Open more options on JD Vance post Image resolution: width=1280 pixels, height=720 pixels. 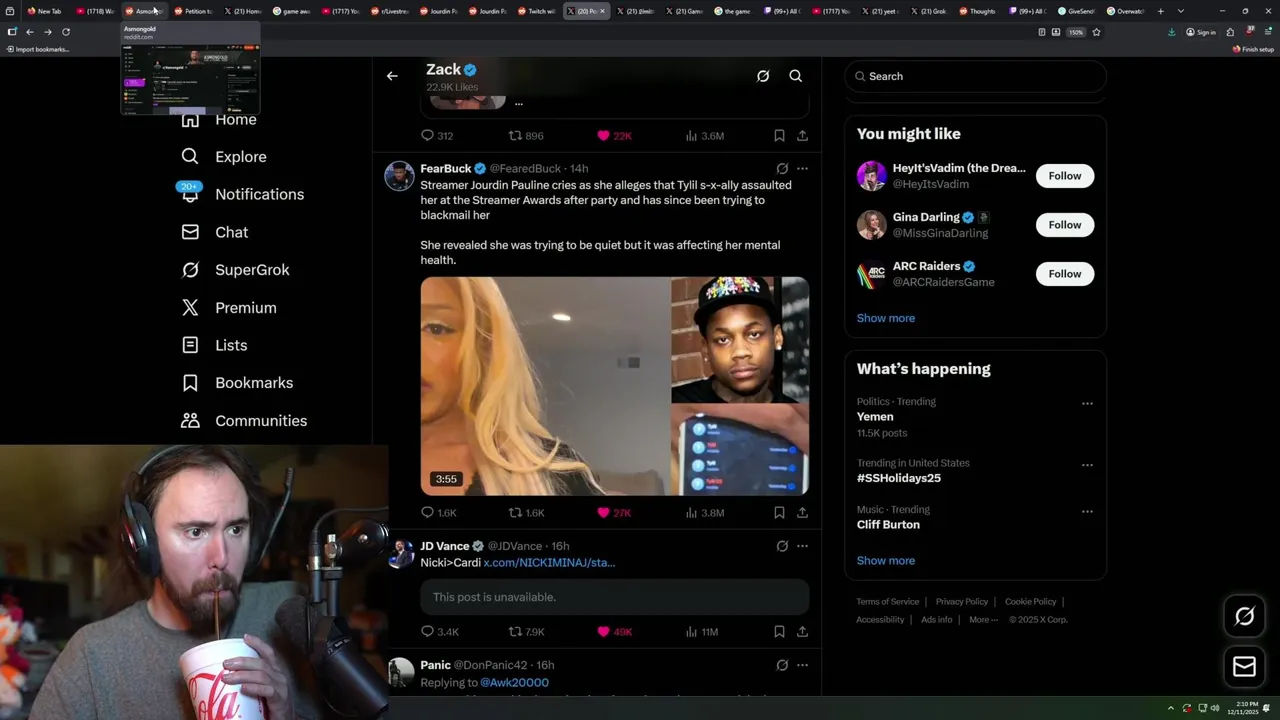[802, 546]
